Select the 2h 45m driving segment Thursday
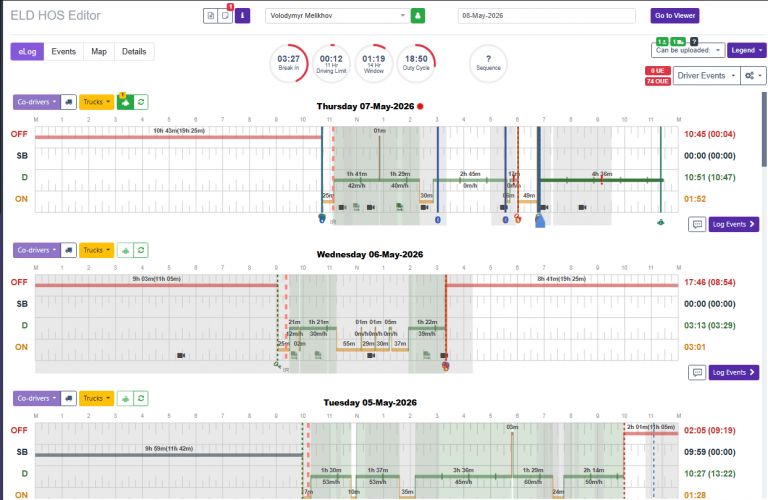 pyautogui.click(x=470, y=180)
